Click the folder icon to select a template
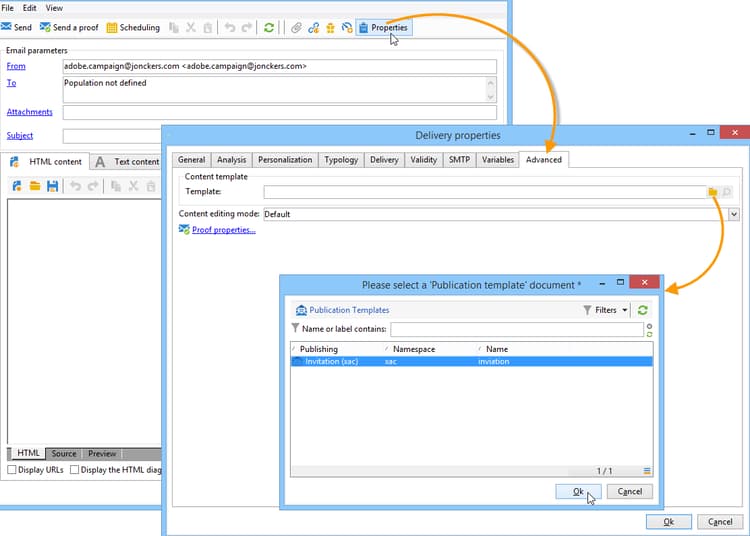This screenshot has width=750, height=536. [x=713, y=192]
